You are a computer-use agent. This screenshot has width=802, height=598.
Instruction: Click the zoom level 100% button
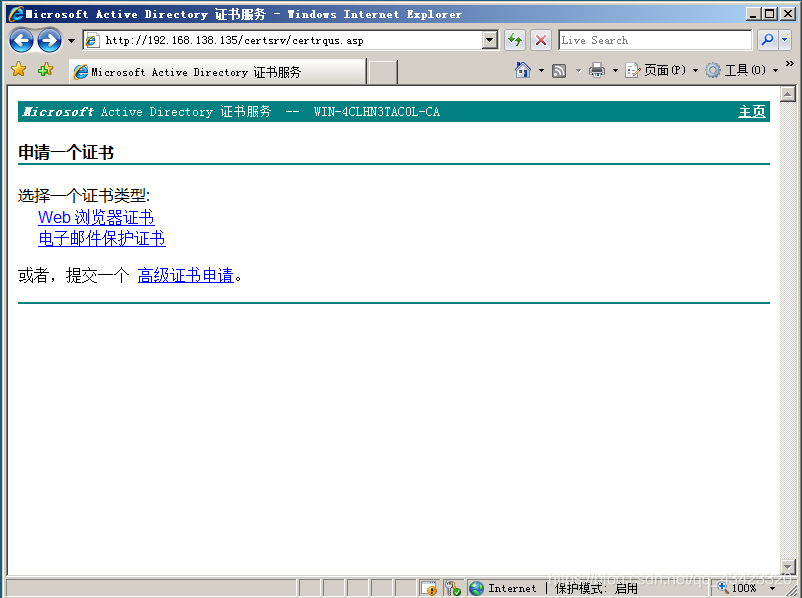(x=737, y=588)
